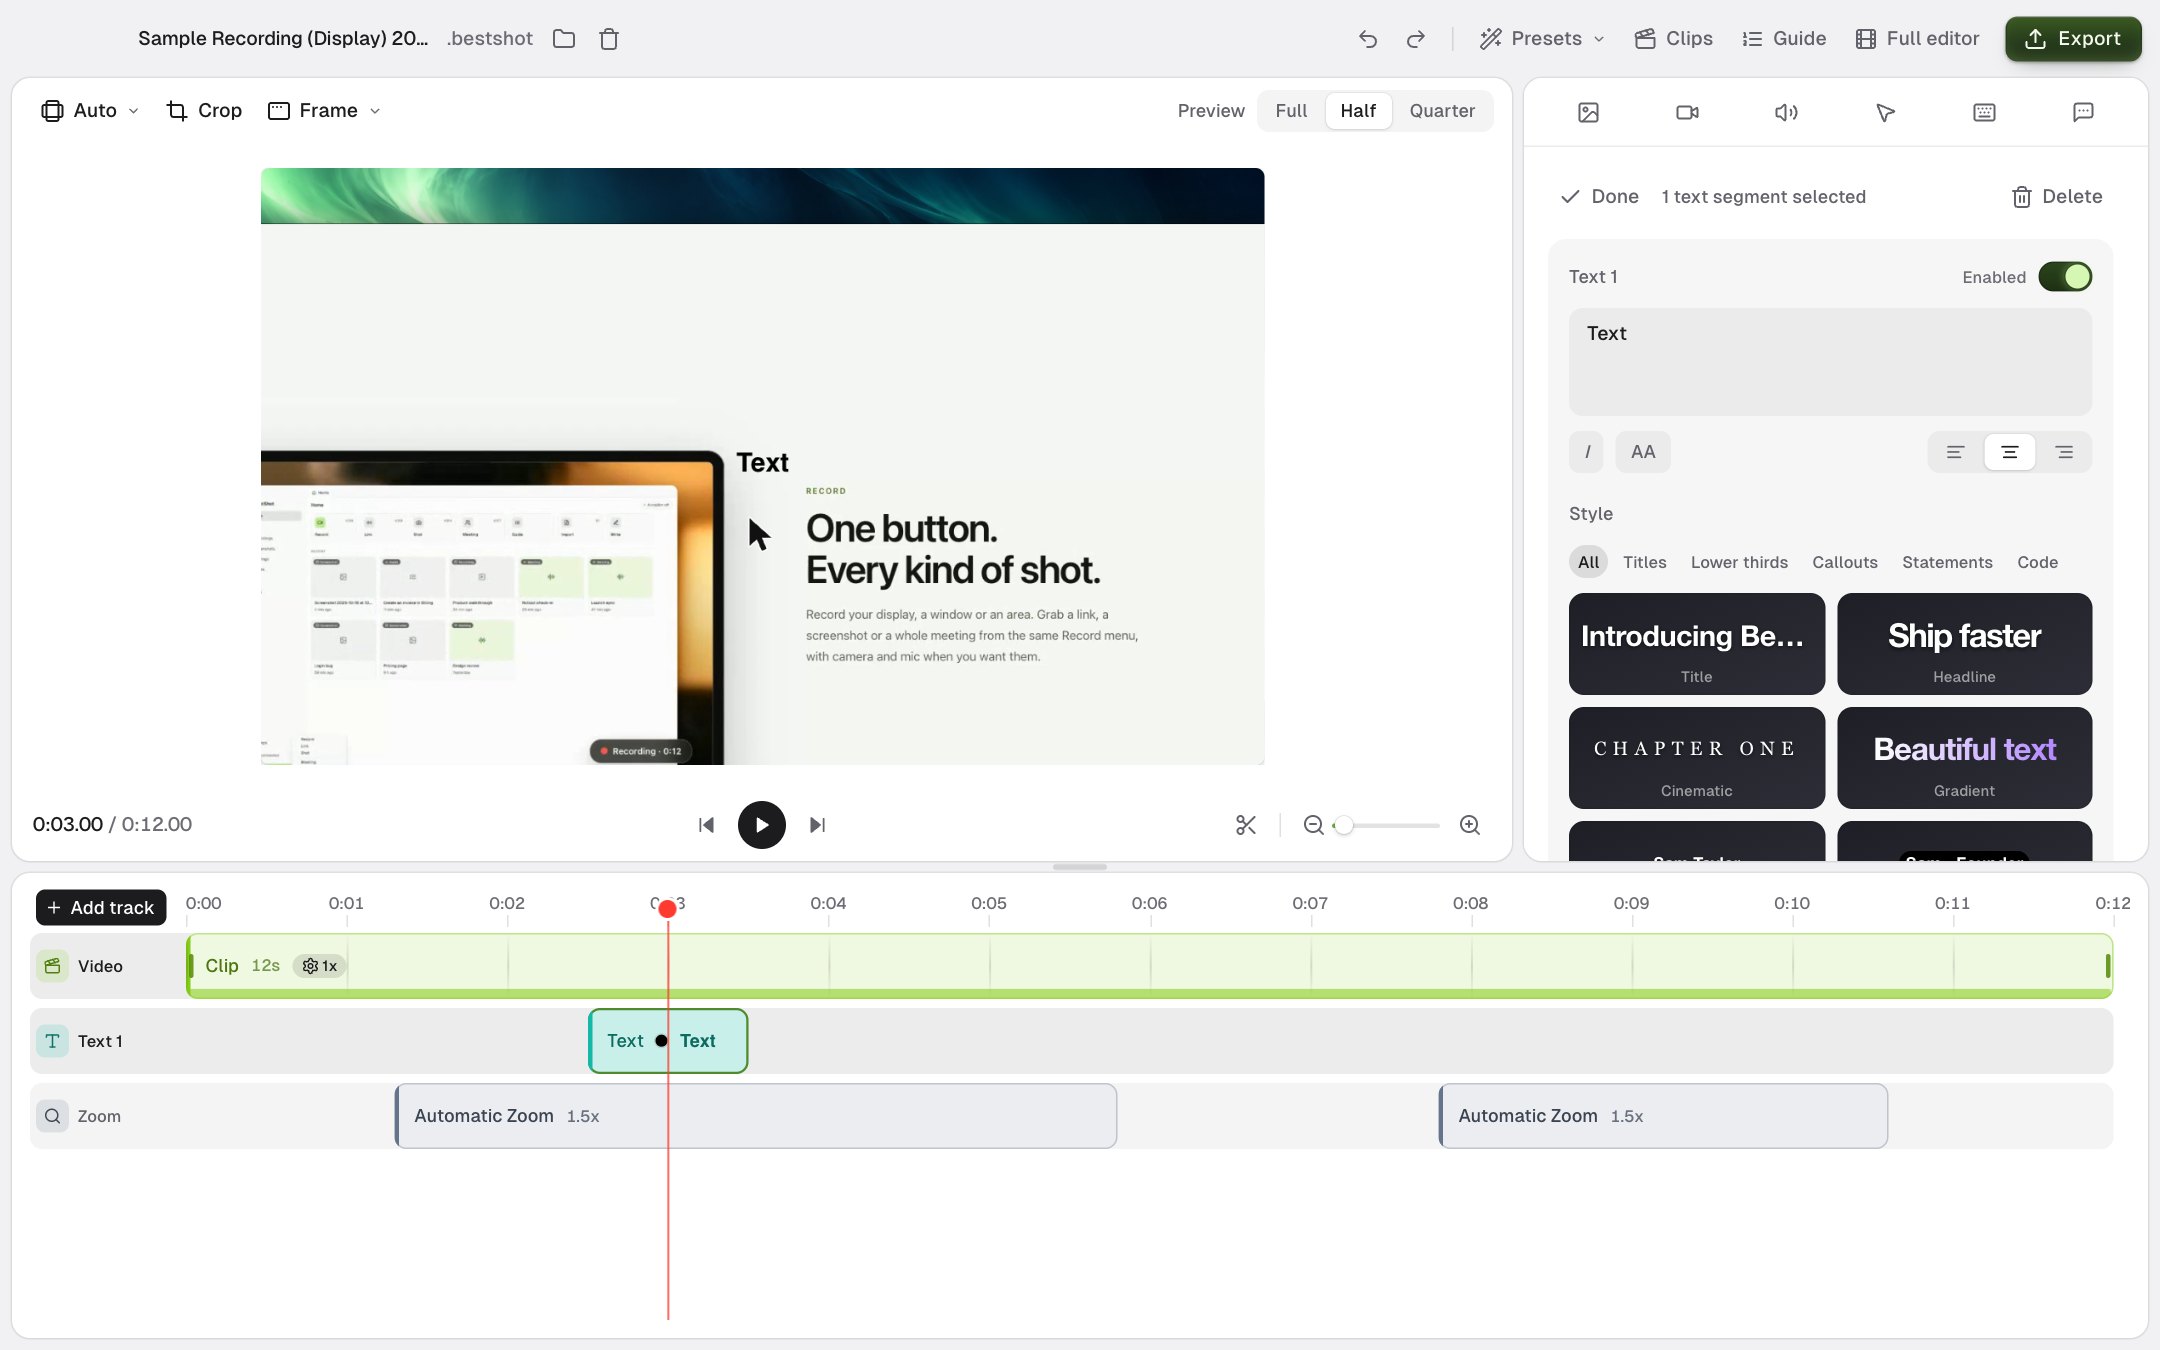The height and width of the screenshot is (1350, 2160).
Task: Click the red playhead marker
Action: pyautogui.click(x=667, y=908)
